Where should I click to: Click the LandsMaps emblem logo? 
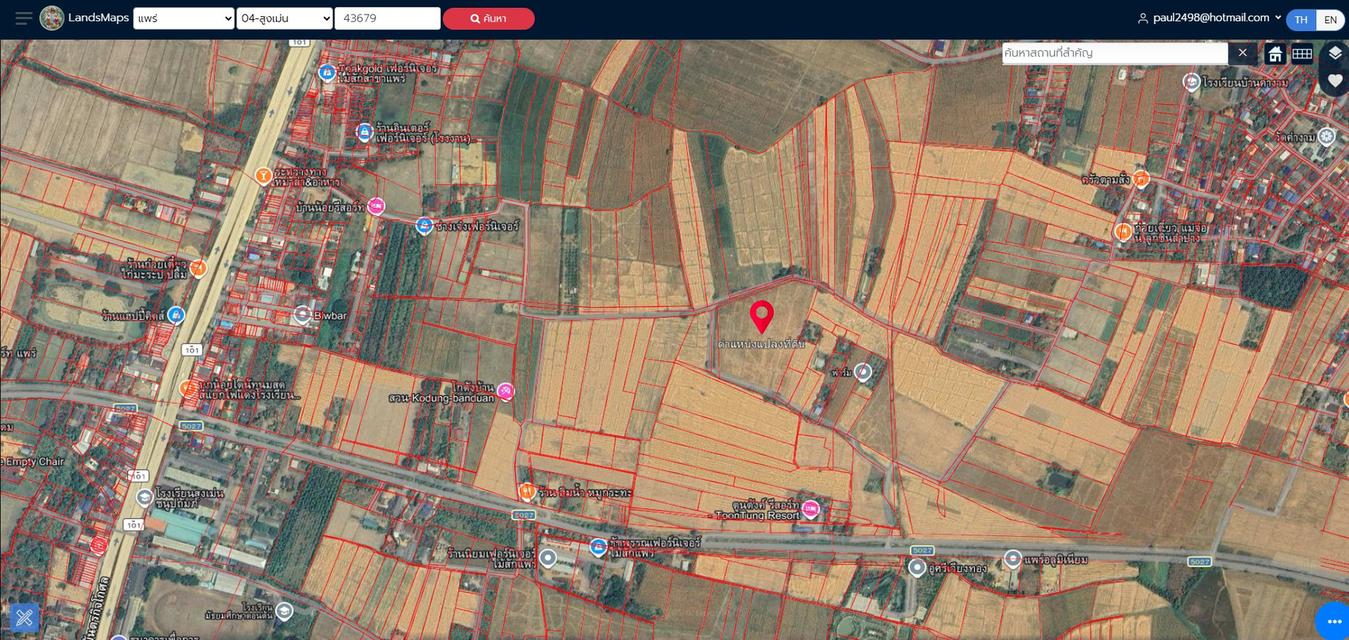tap(52, 18)
